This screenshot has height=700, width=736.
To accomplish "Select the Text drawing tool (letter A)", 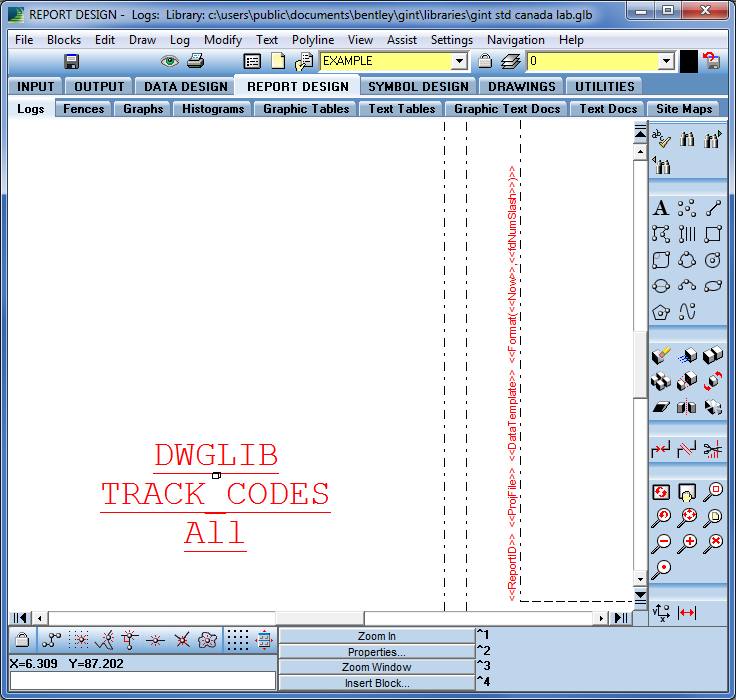I will tap(661, 208).
